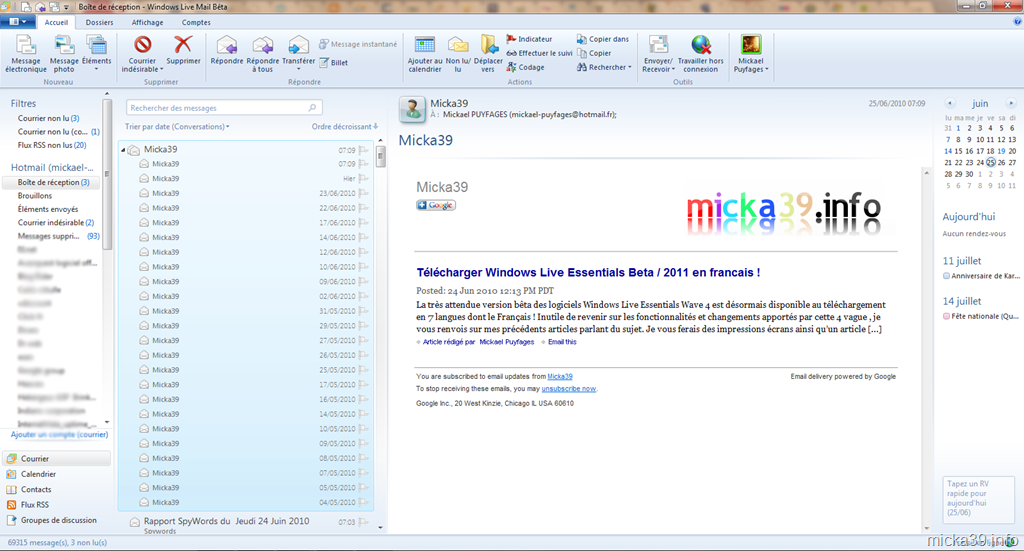Select Courrier non lu (3) filter
The height and width of the screenshot is (551, 1024).
point(48,118)
